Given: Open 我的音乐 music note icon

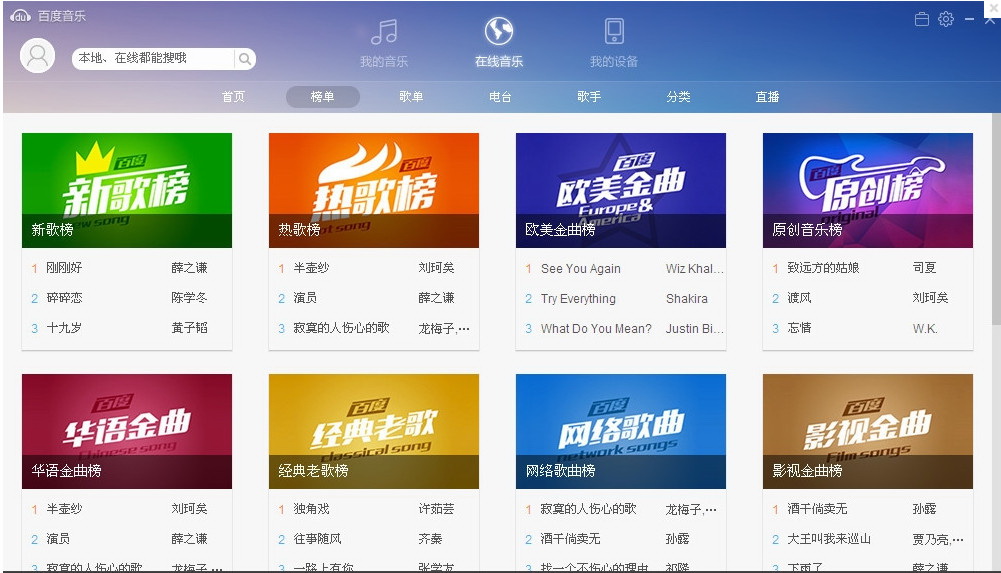Looking at the screenshot, I should click(384, 31).
